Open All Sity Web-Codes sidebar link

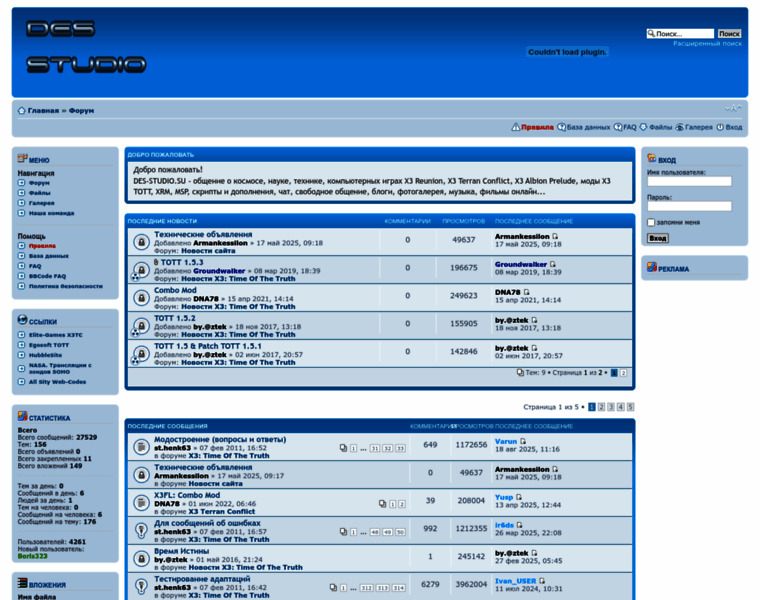57,382
